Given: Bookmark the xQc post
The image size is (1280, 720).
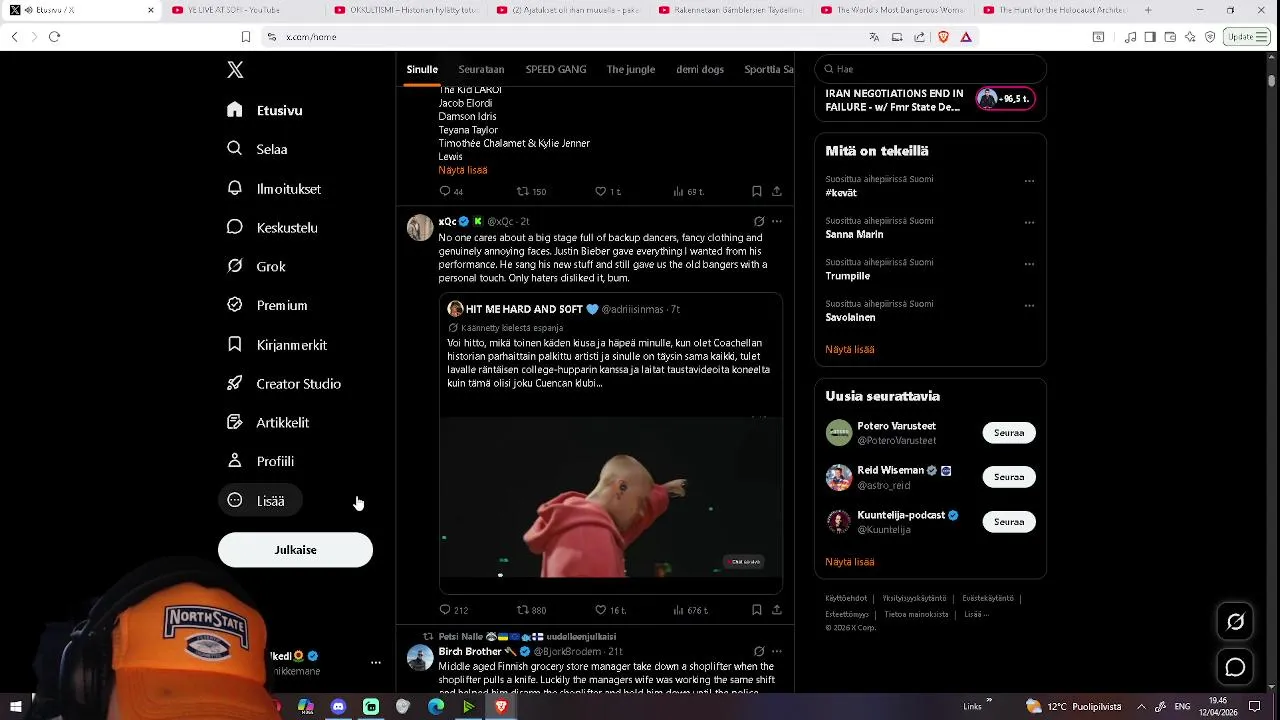Looking at the screenshot, I should [756, 610].
